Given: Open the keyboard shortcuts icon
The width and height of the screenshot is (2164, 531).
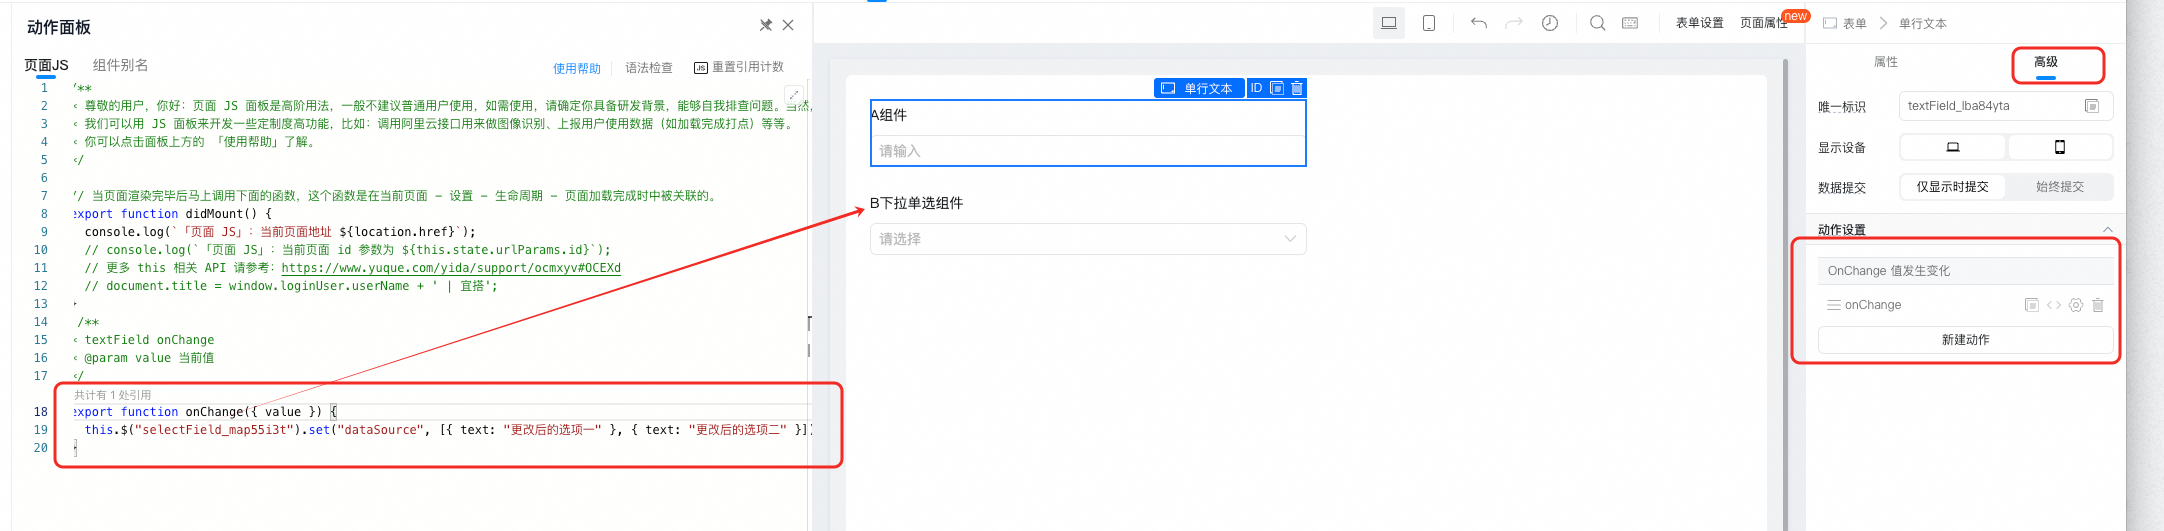Looking at the screenshot, I should coord(1630,23).
